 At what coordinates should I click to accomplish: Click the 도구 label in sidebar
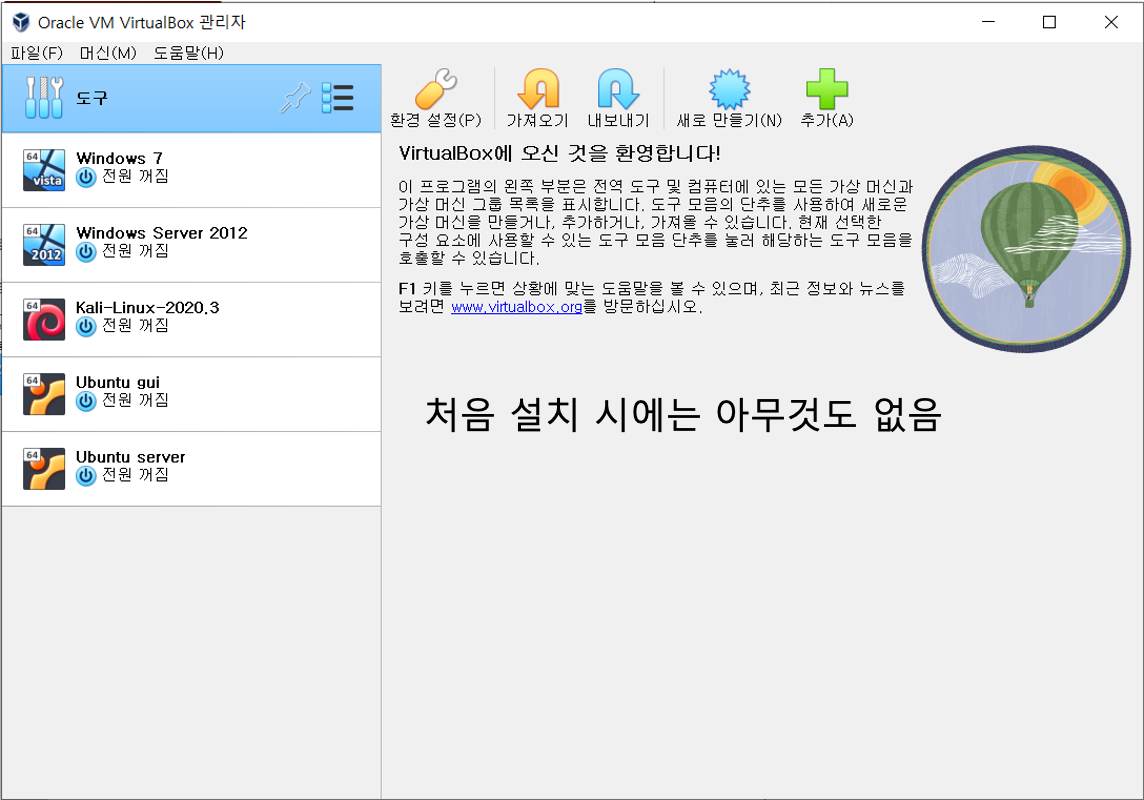[92, 98]
